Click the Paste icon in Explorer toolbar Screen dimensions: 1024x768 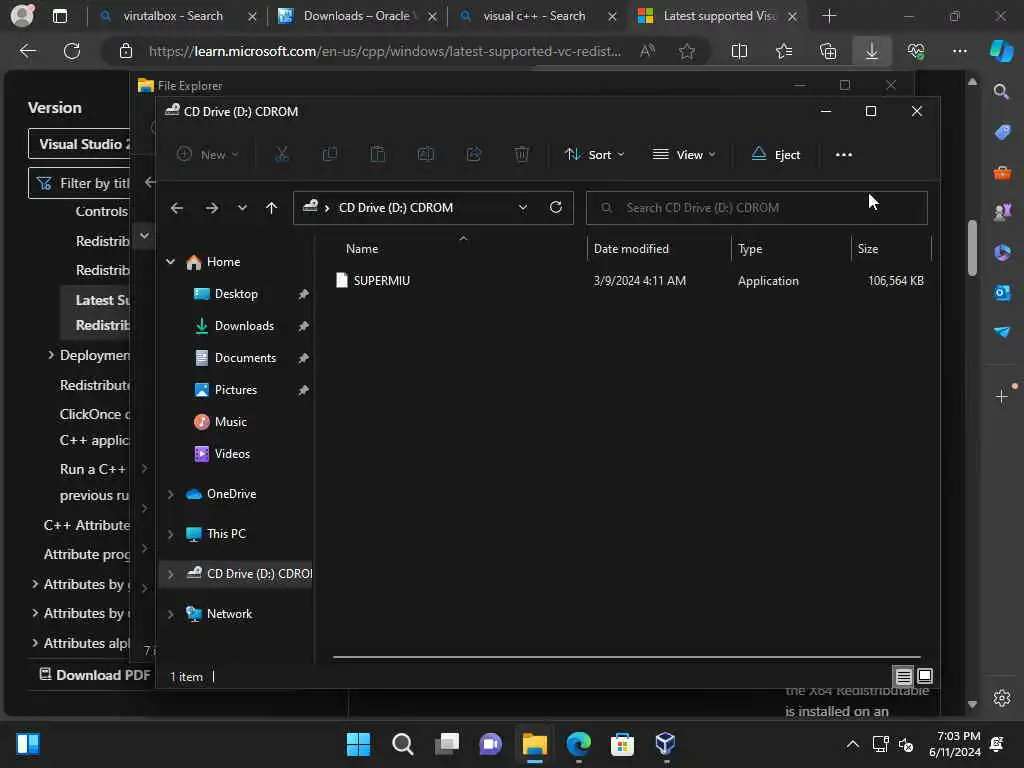click(377, 155)
